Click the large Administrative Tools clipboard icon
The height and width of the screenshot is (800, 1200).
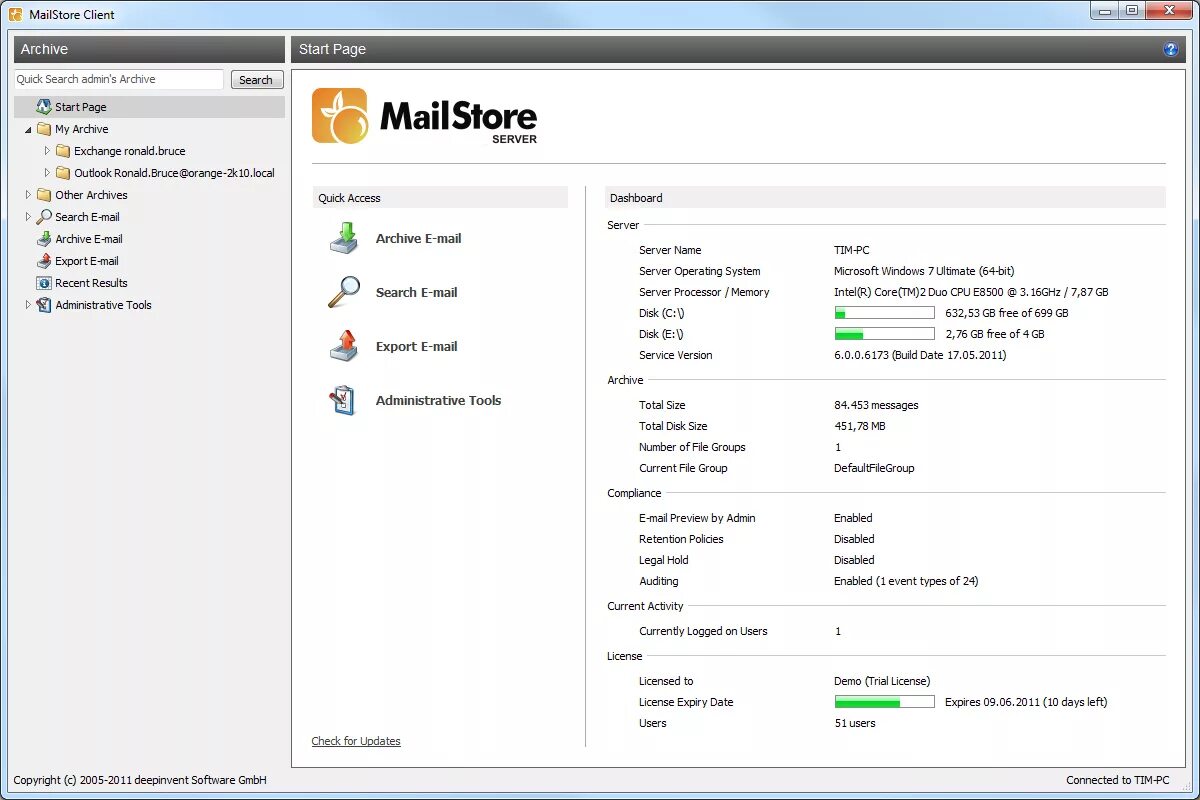(343, 400)
